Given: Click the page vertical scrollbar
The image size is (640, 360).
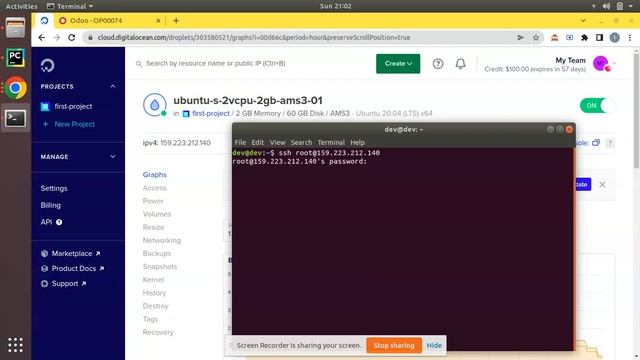Looking at the screenshot, I should coord(636,110).
